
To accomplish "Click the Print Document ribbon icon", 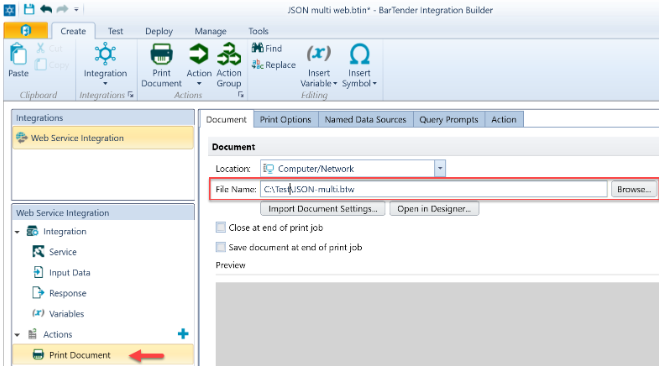I will [161, 54].
